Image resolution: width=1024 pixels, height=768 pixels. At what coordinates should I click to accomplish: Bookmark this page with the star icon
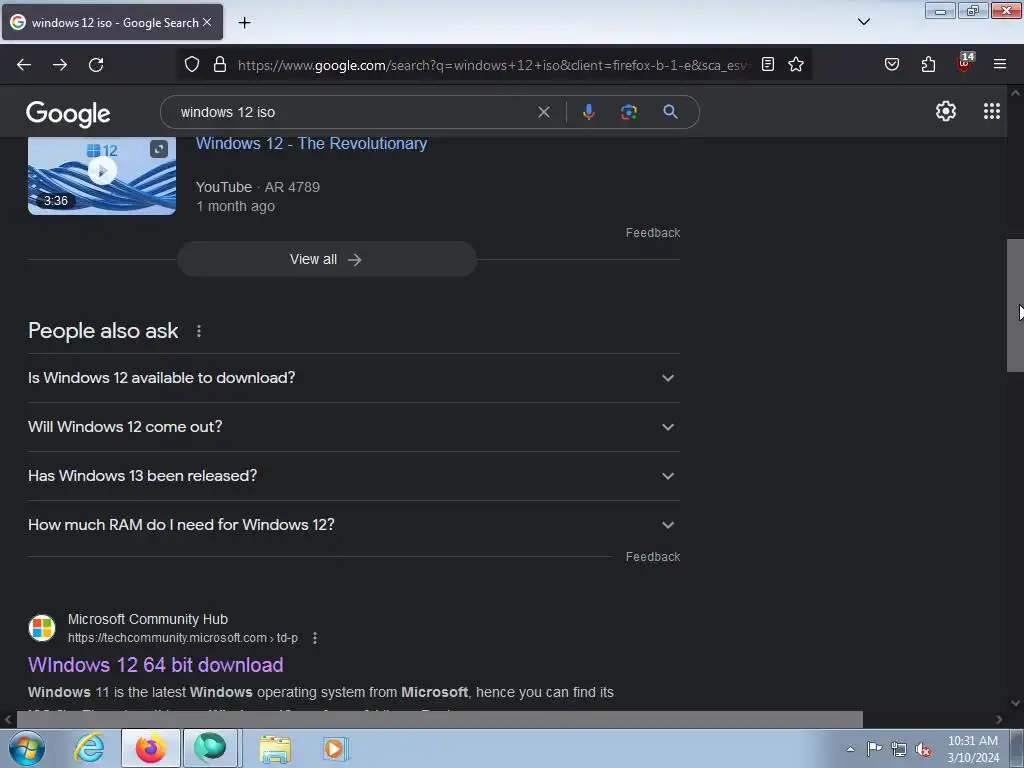(x=795, y=64)
